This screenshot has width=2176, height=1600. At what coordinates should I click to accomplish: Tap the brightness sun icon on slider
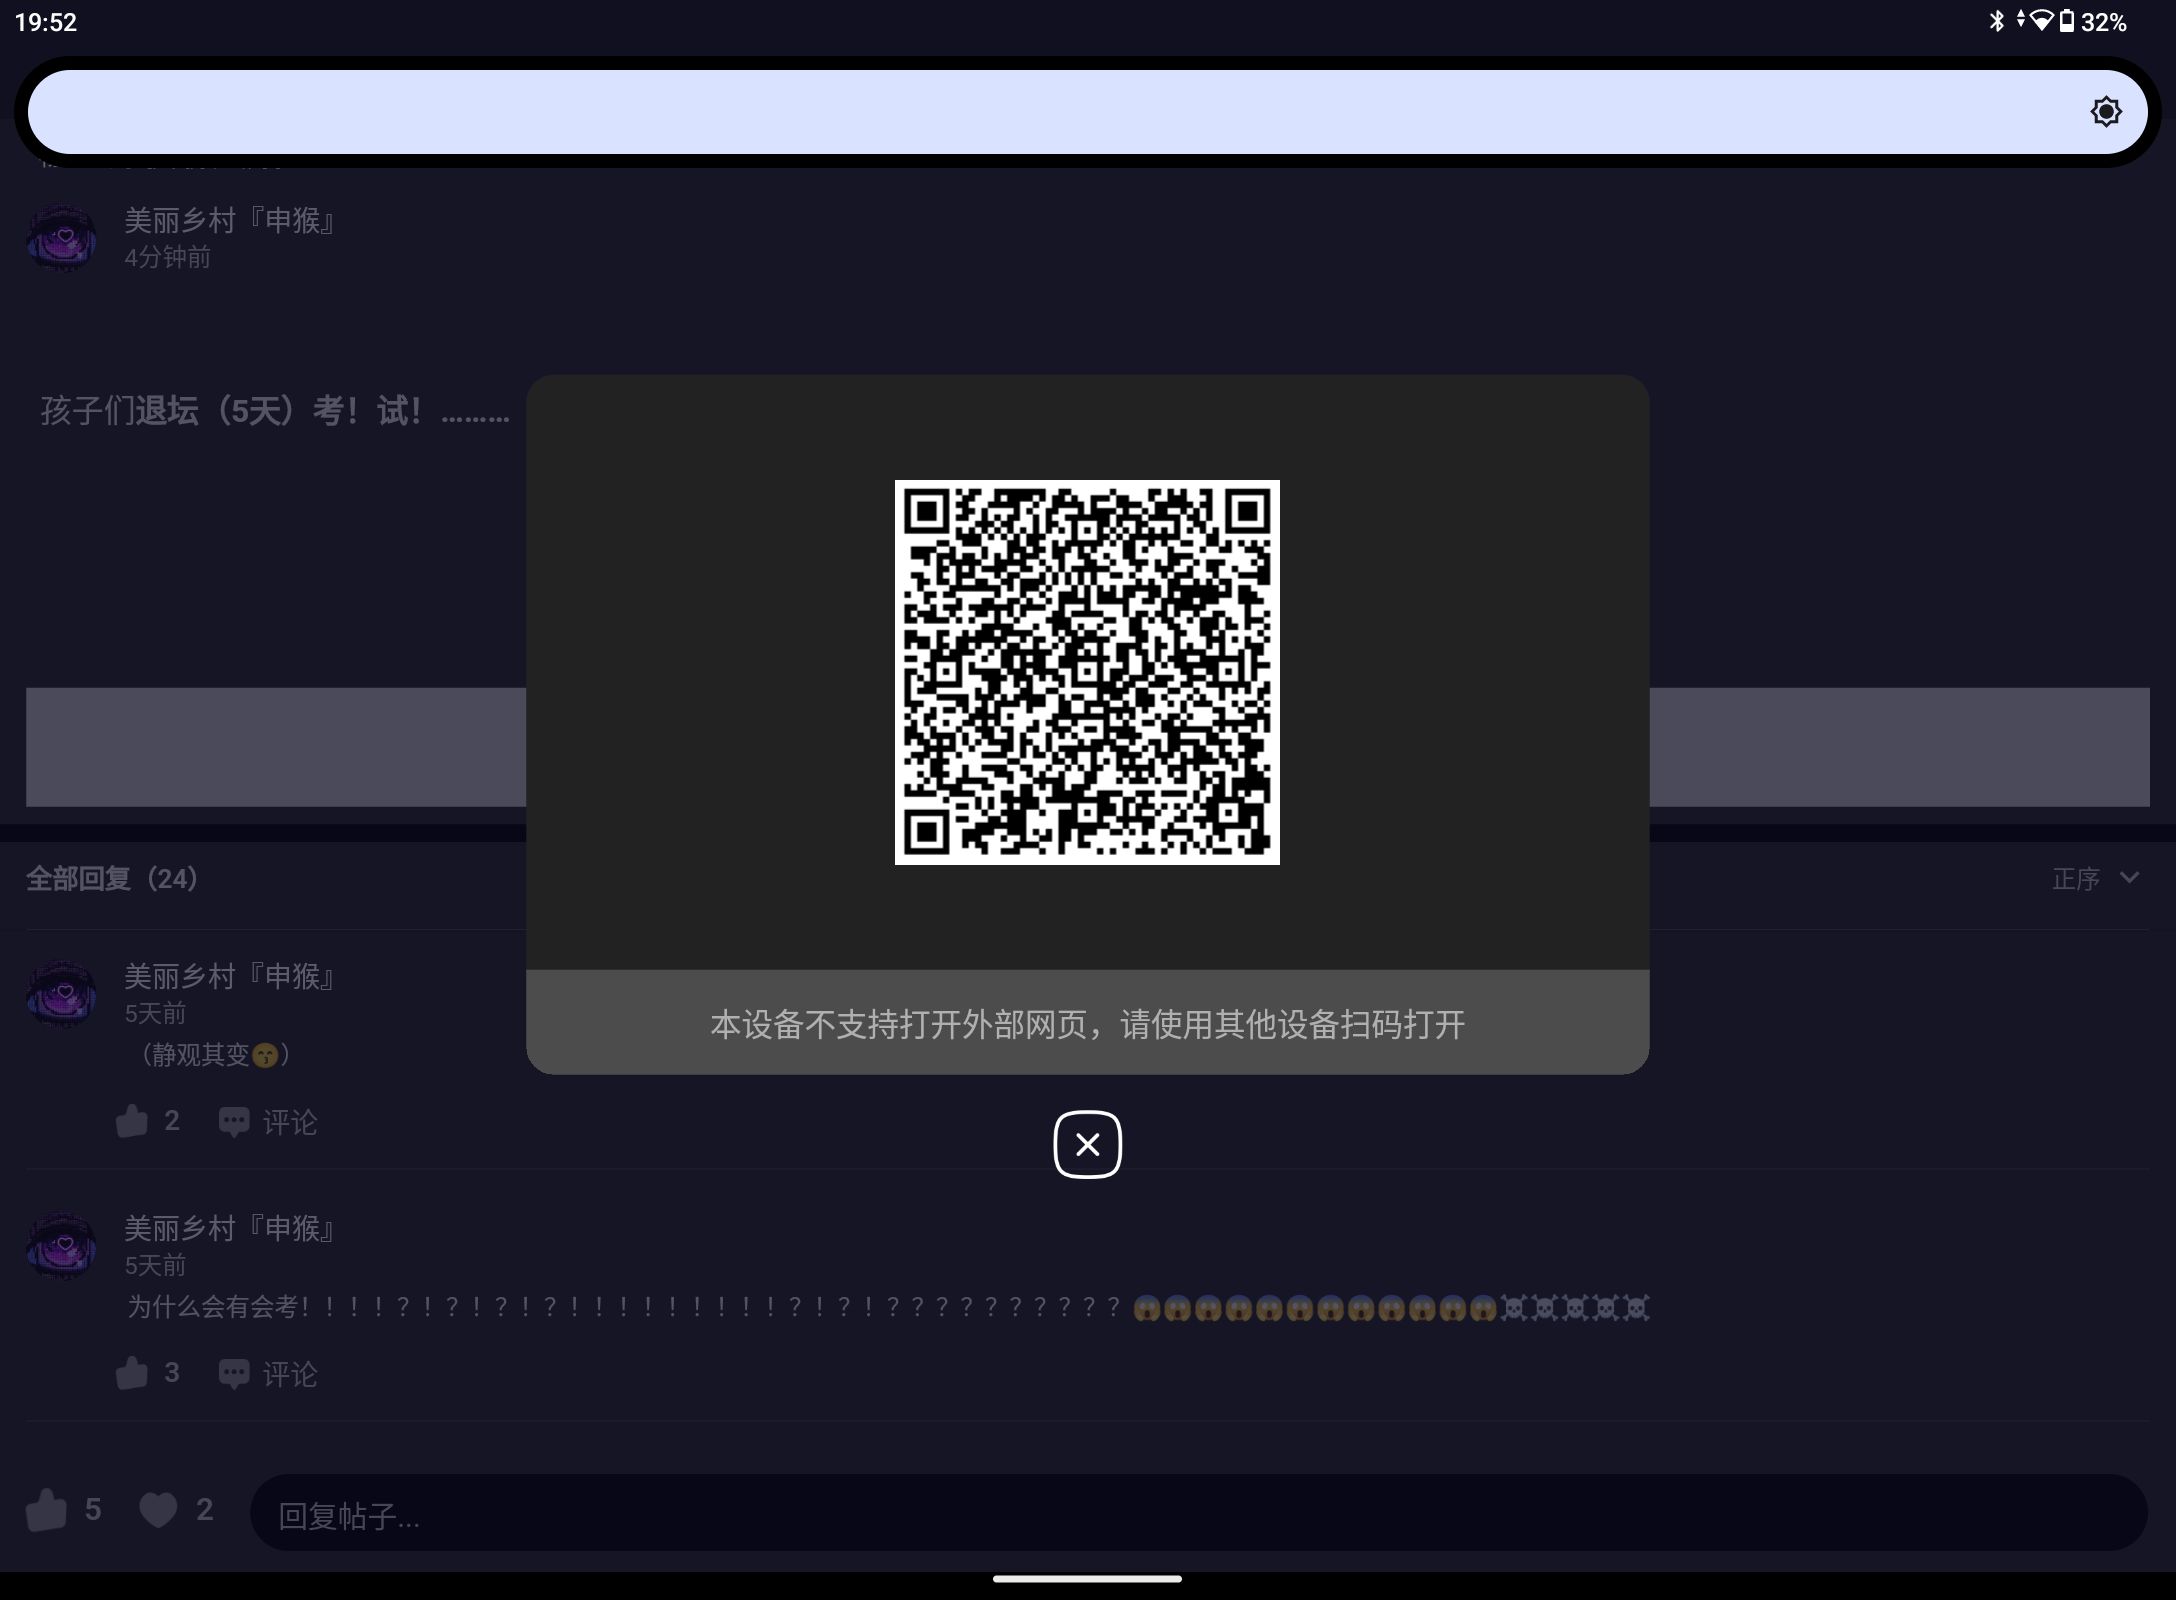(x=2105, y=111)
